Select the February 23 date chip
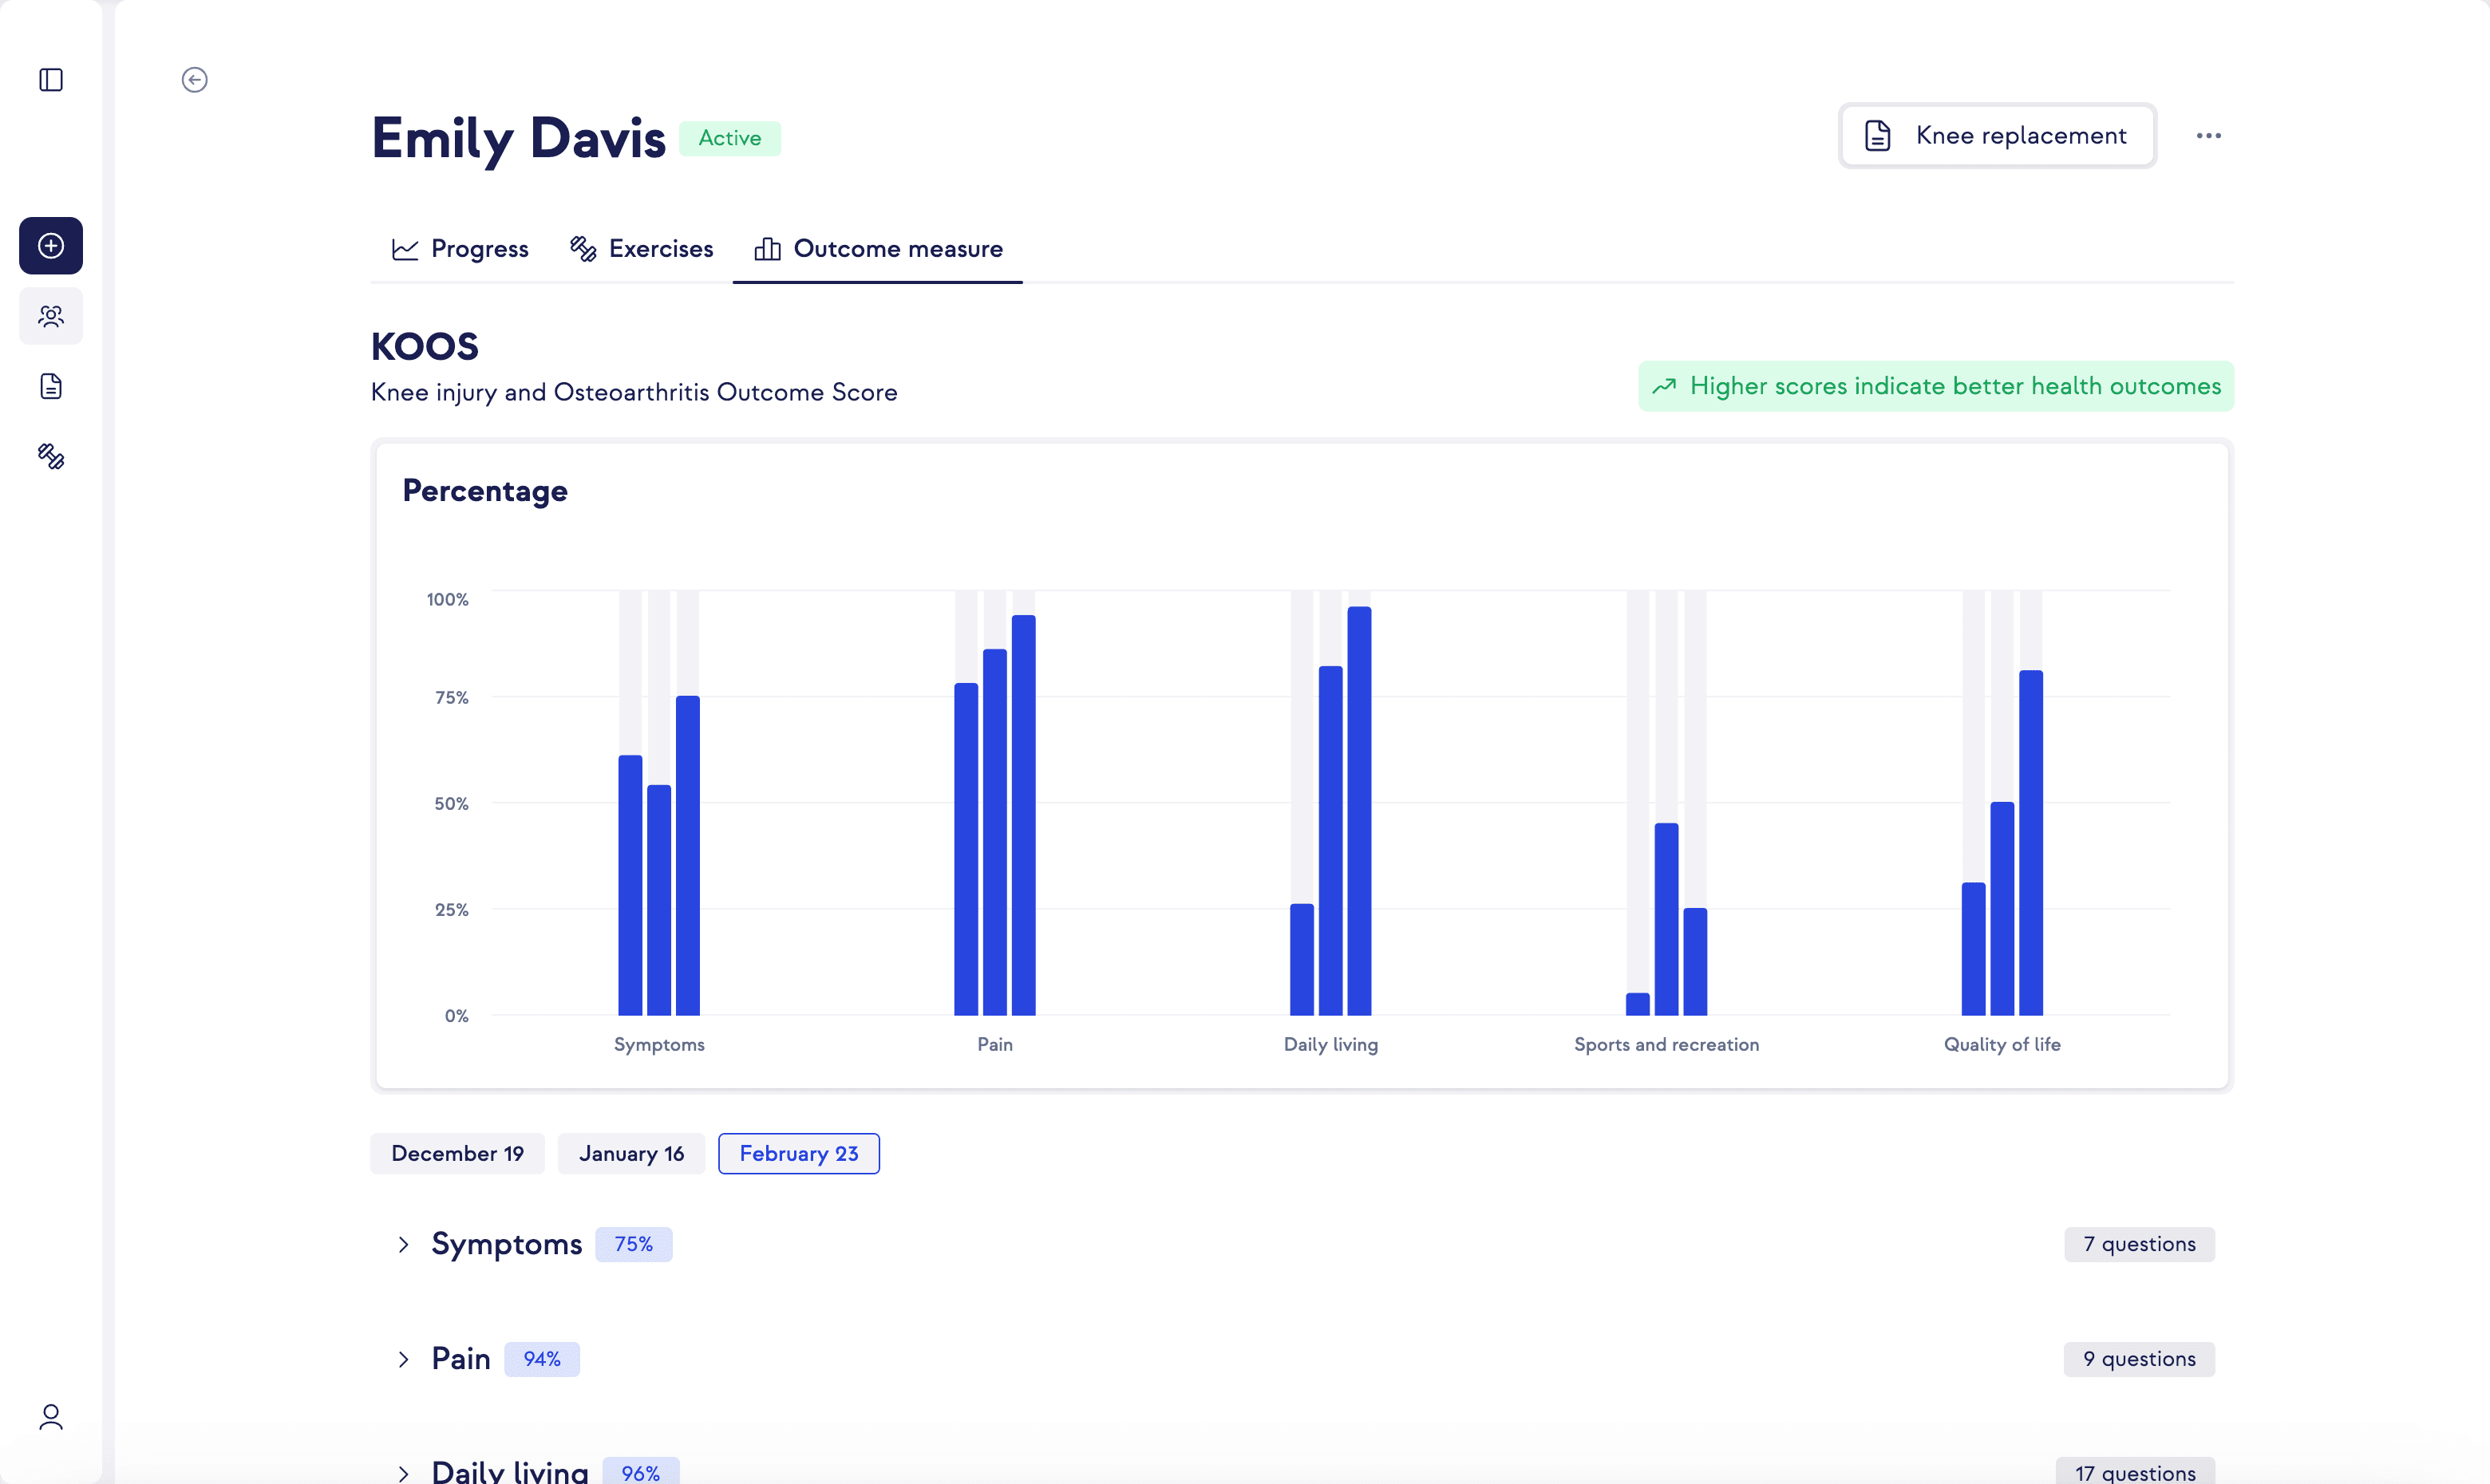The width and height of the screenshot is (2490, 1484). (798, 1153)
